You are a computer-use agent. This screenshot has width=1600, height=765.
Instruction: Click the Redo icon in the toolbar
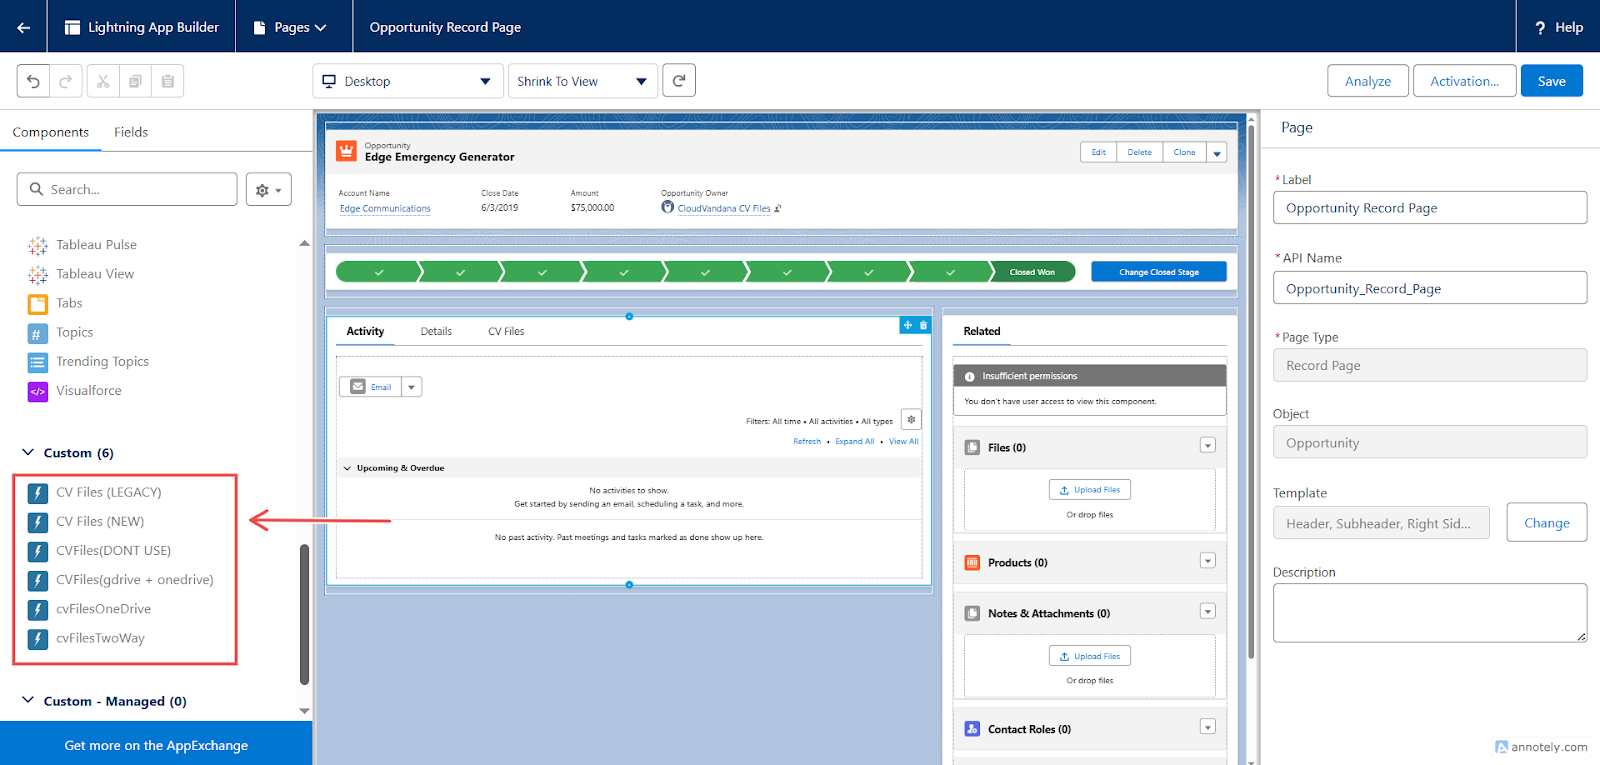point(65,81)
